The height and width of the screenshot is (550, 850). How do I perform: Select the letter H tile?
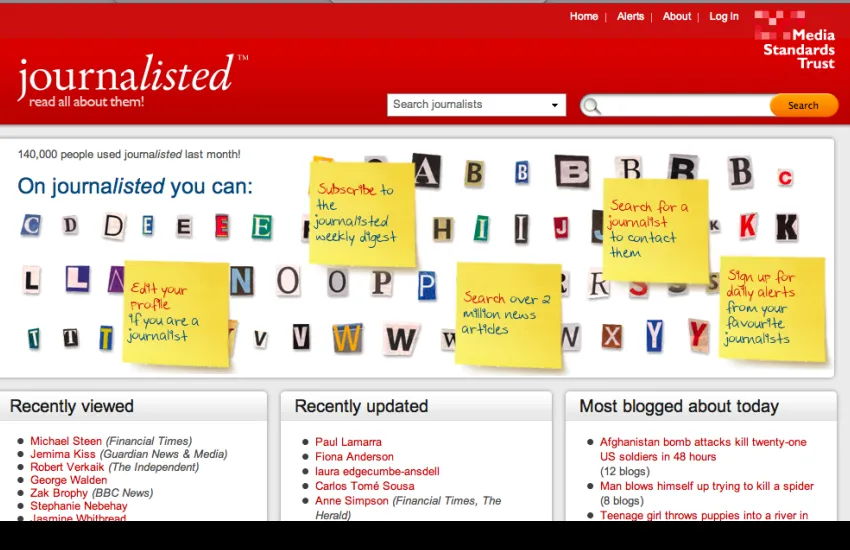point(442,229)
